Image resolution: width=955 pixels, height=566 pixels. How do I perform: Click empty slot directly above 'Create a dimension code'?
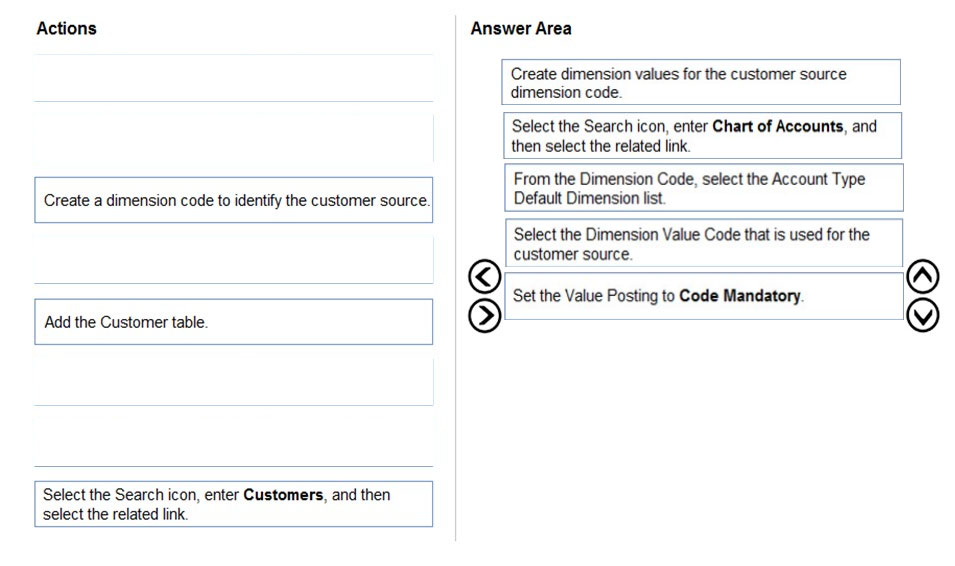tap(234, 139)
